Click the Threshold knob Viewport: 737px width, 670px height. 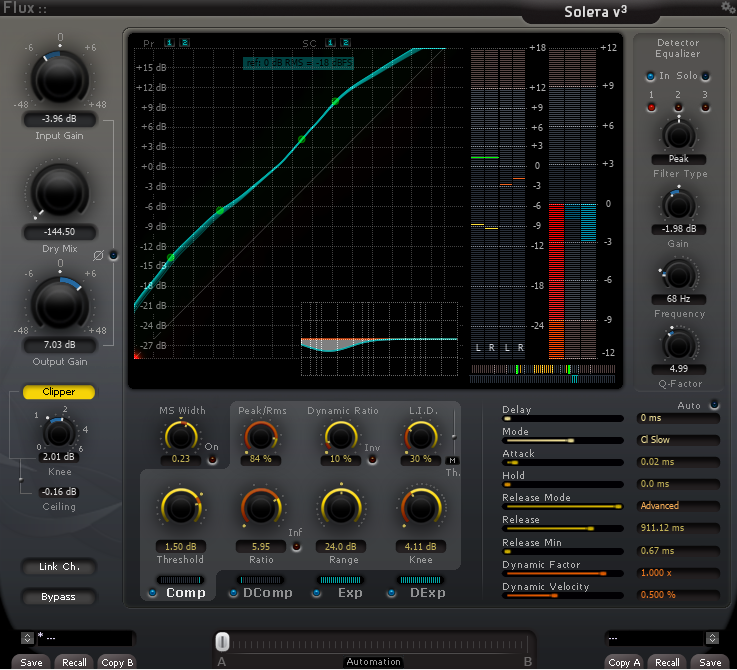(181, 507)
